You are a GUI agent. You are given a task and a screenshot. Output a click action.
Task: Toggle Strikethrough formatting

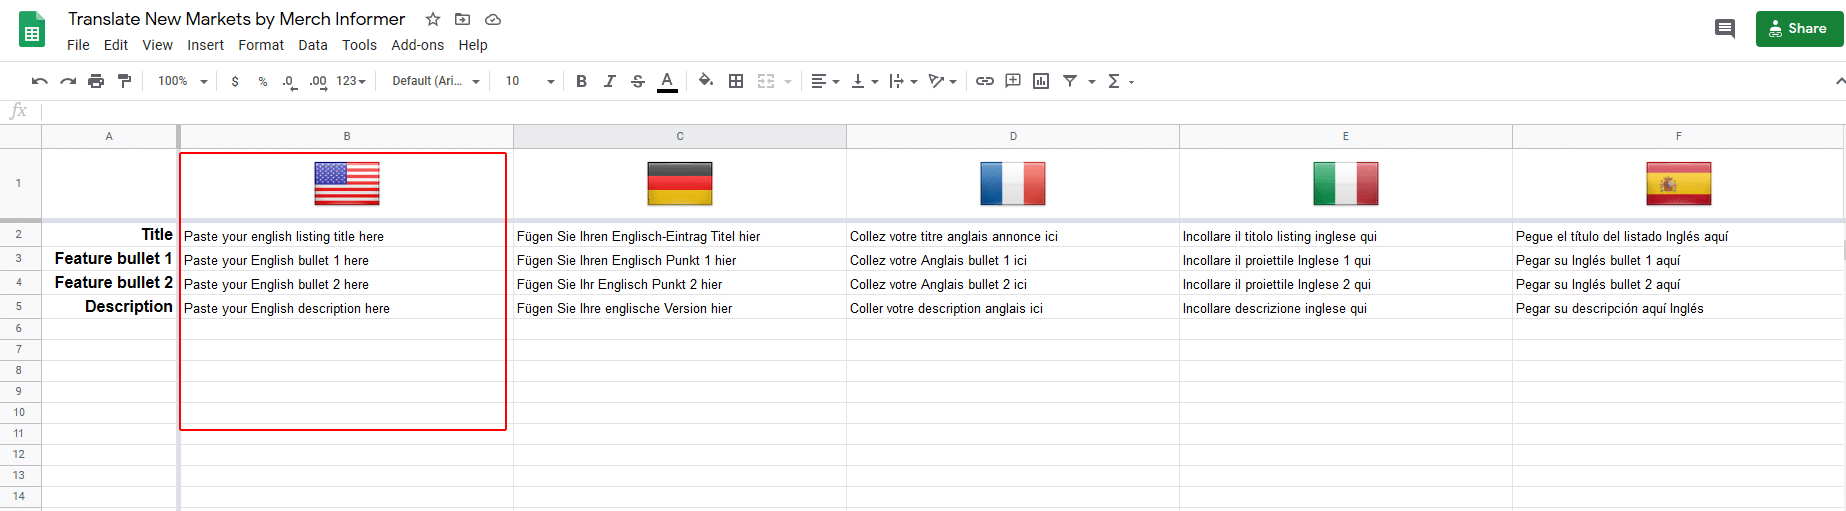638,81
